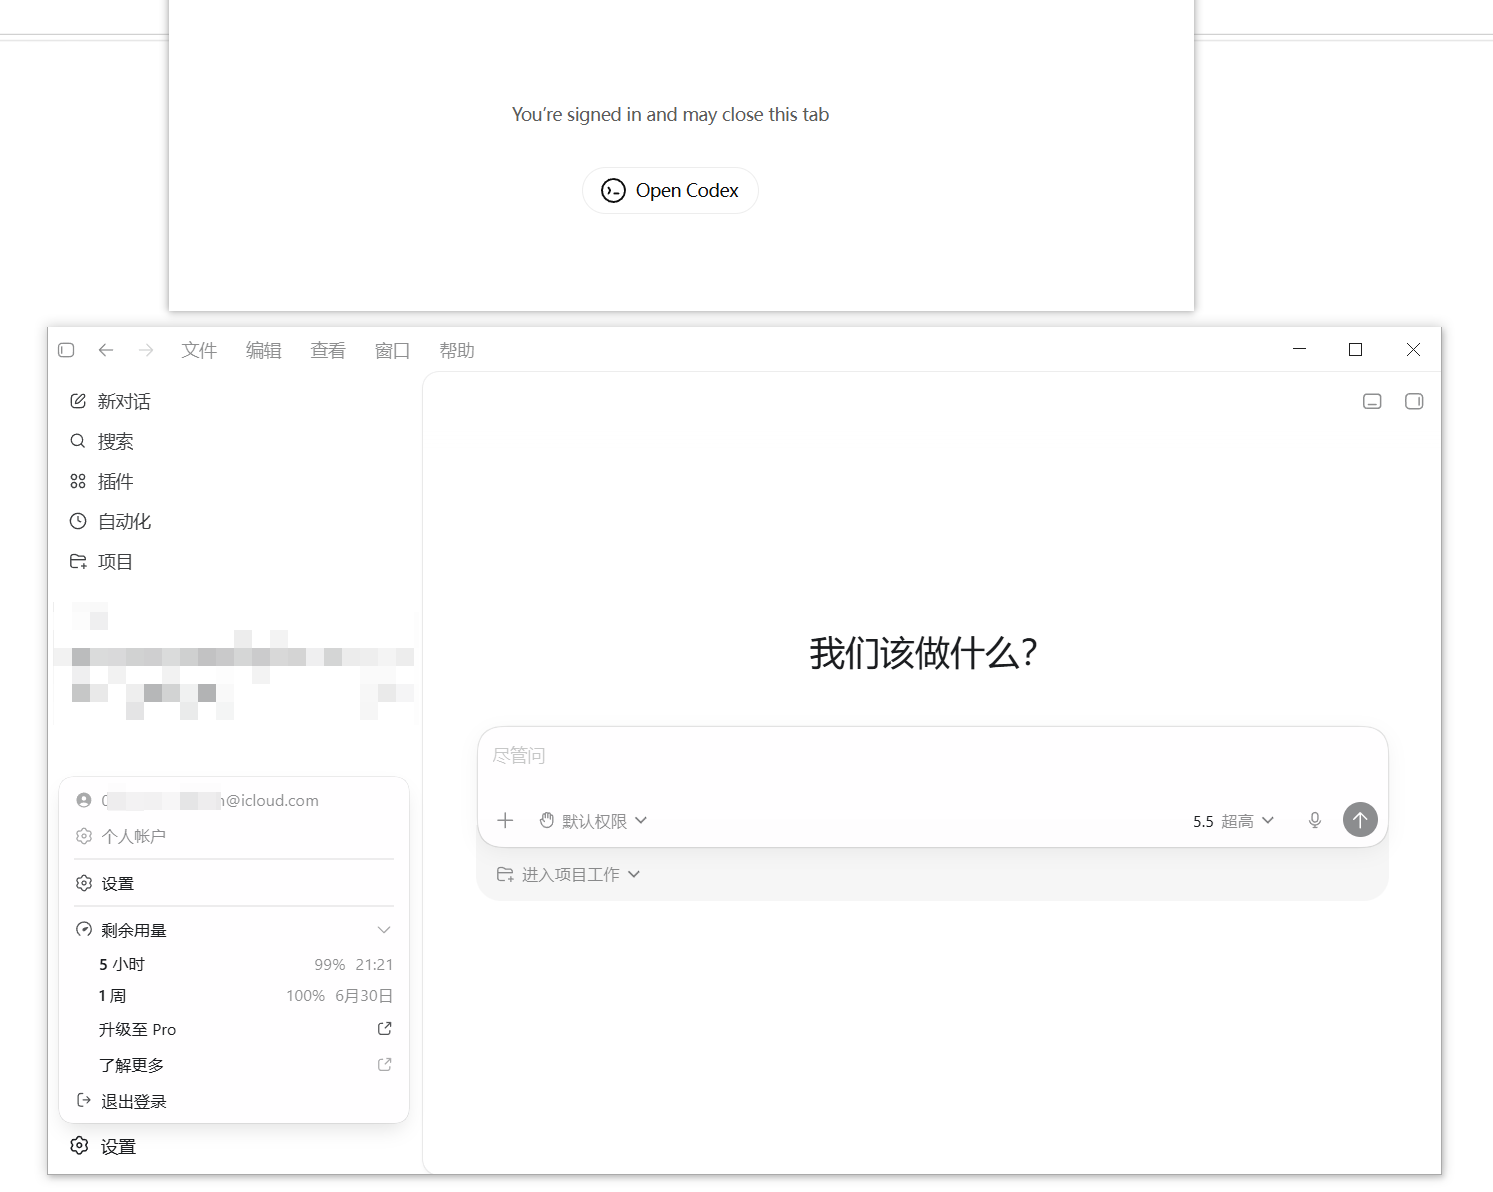Click the bottom 设置 gear in sidebar
The height and width of the screenshot is (1192, 1493).
103,1147
